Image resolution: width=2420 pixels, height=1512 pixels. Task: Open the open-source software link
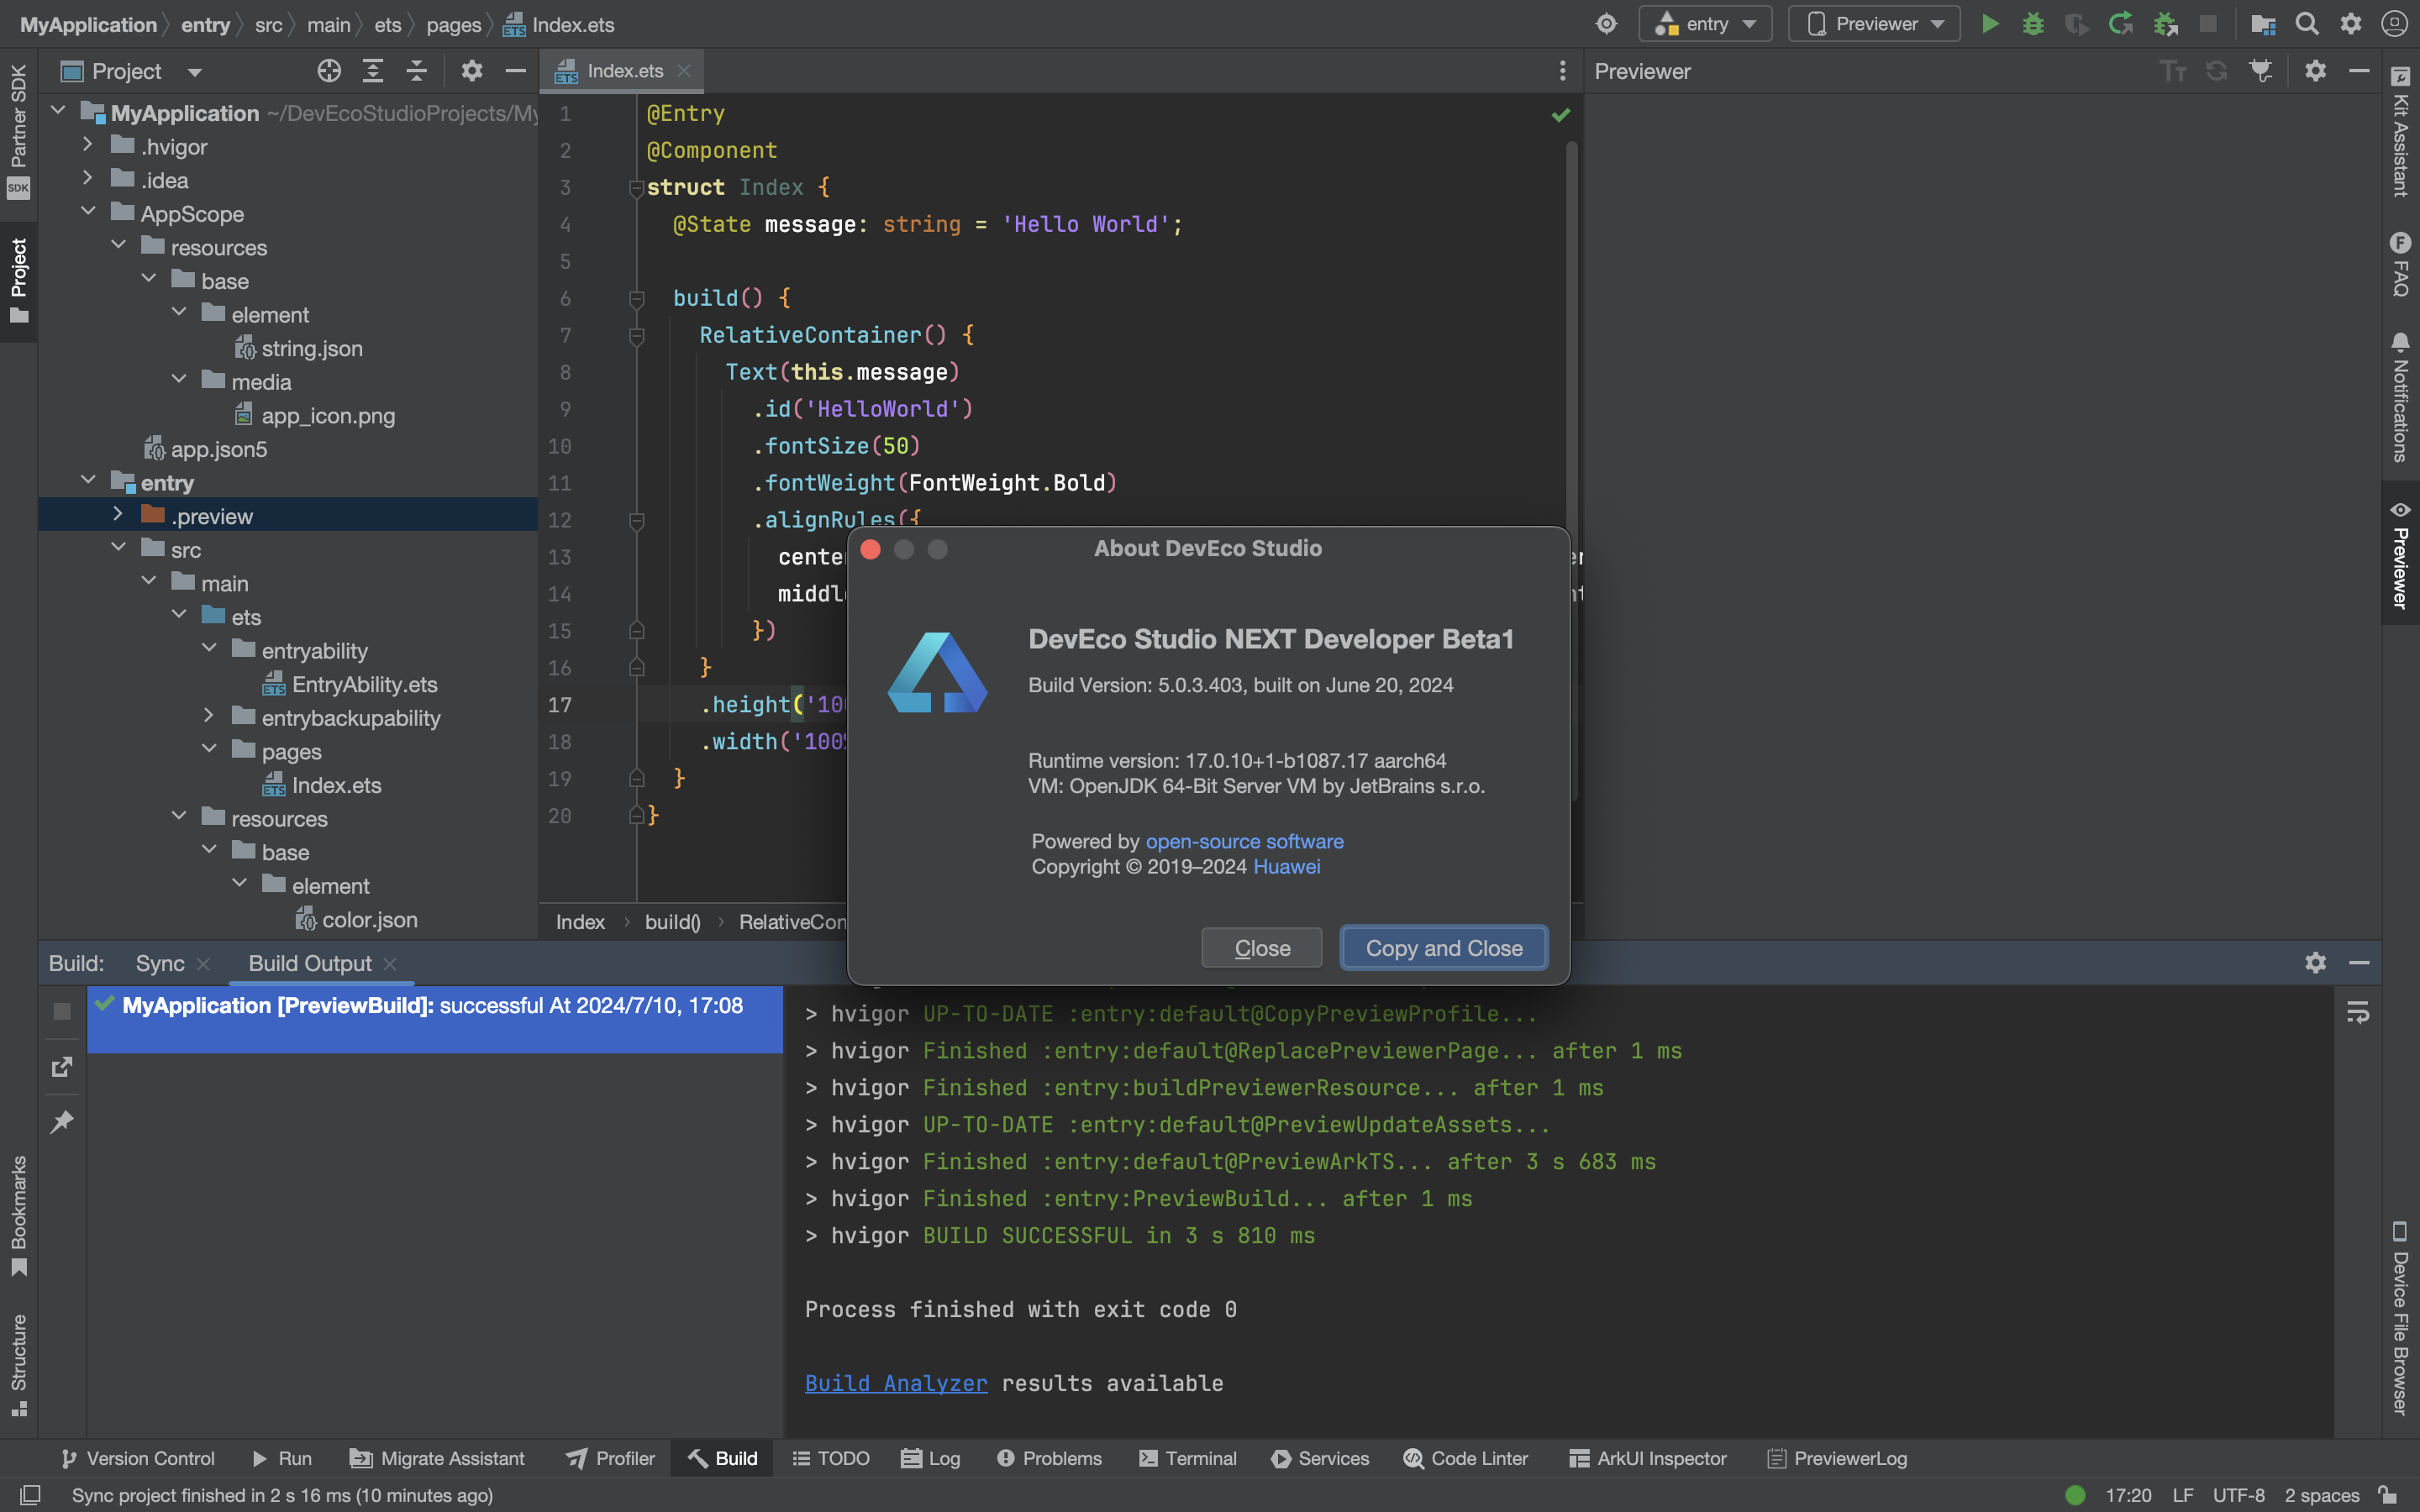1244,841
